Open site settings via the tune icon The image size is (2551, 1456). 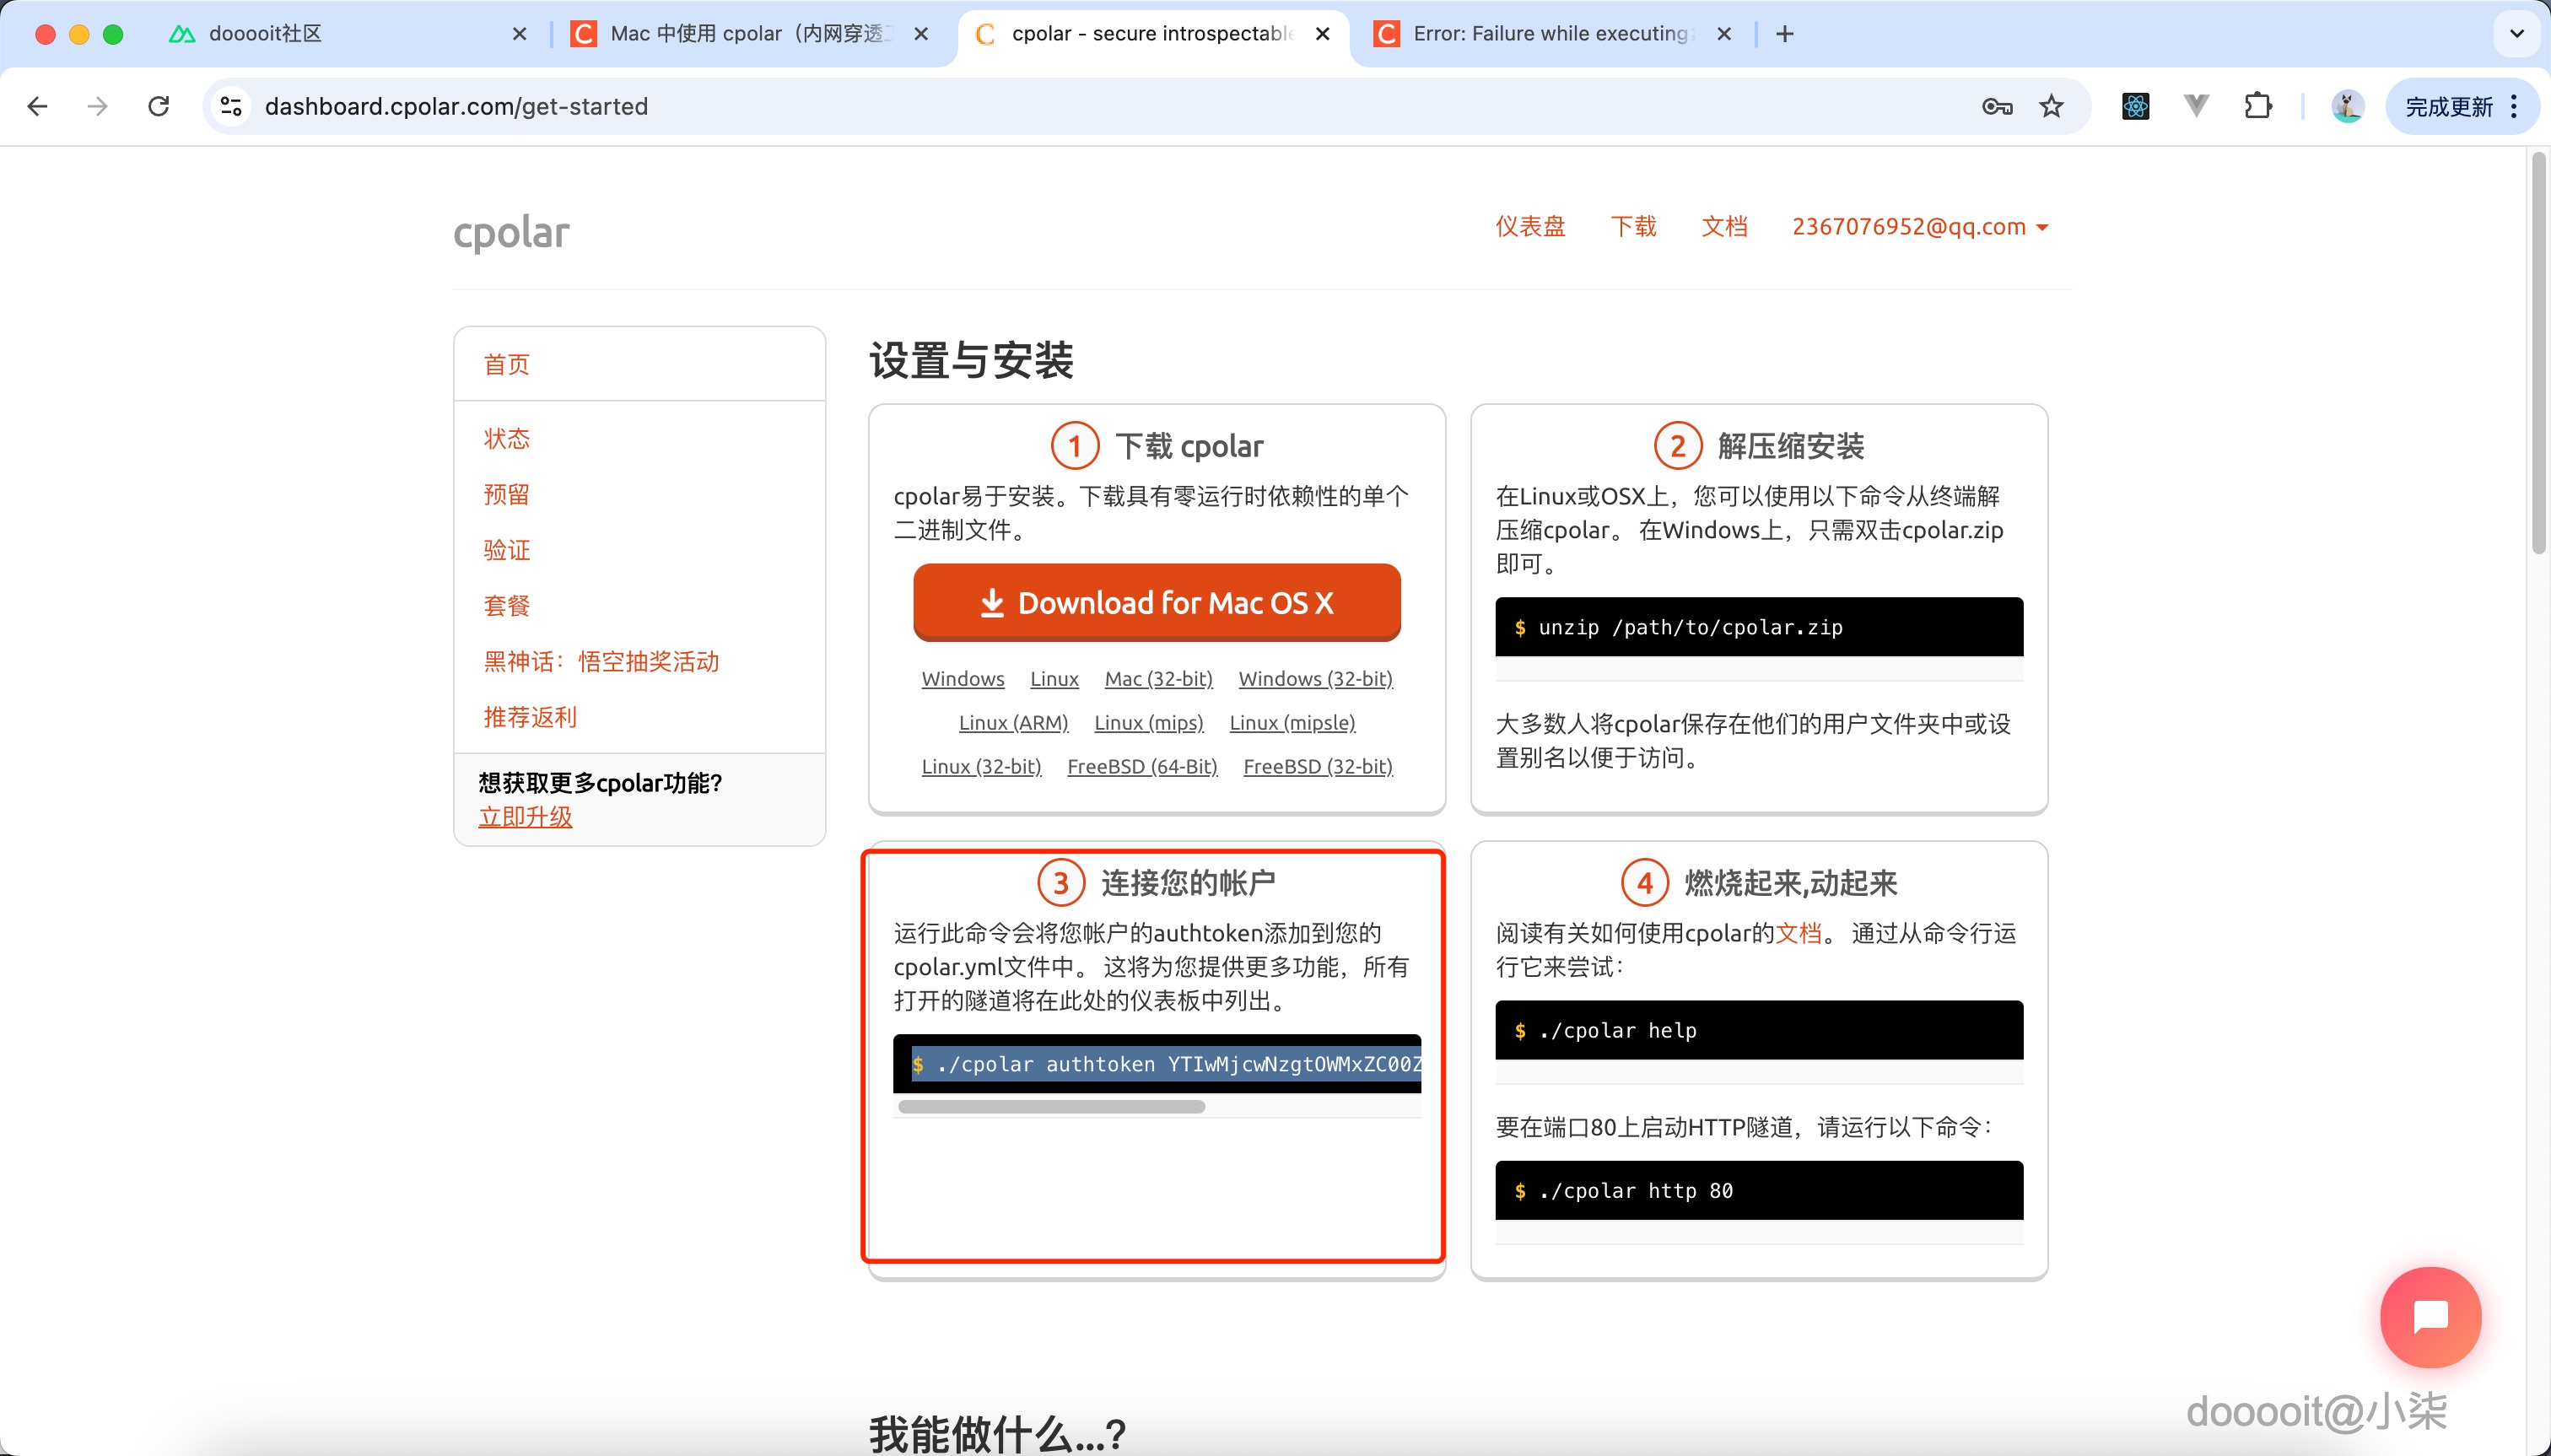(x=231, y=106)
